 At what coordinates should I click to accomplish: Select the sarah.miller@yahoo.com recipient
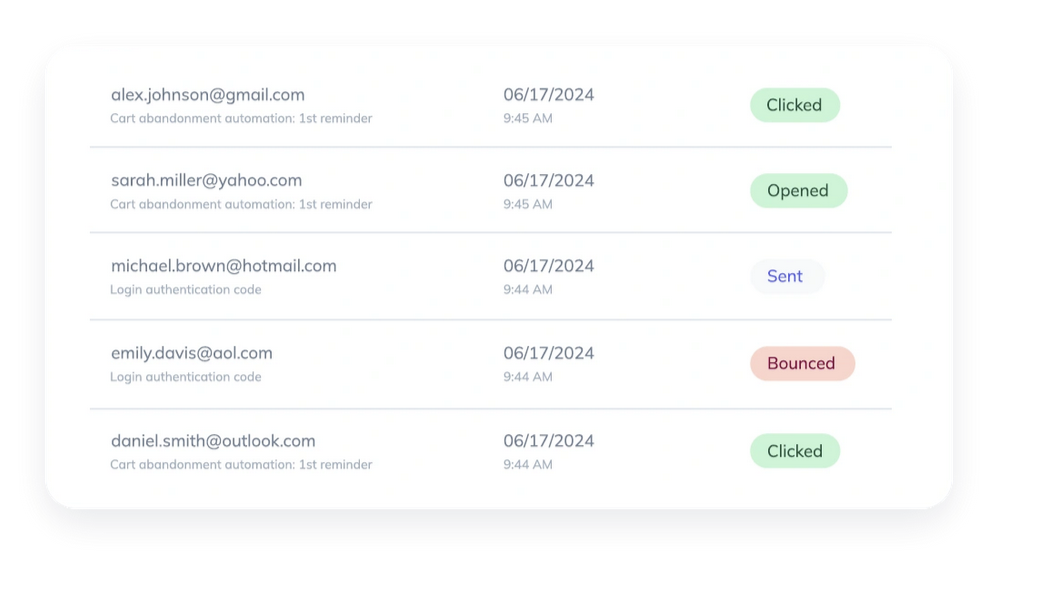pos(206,181)
